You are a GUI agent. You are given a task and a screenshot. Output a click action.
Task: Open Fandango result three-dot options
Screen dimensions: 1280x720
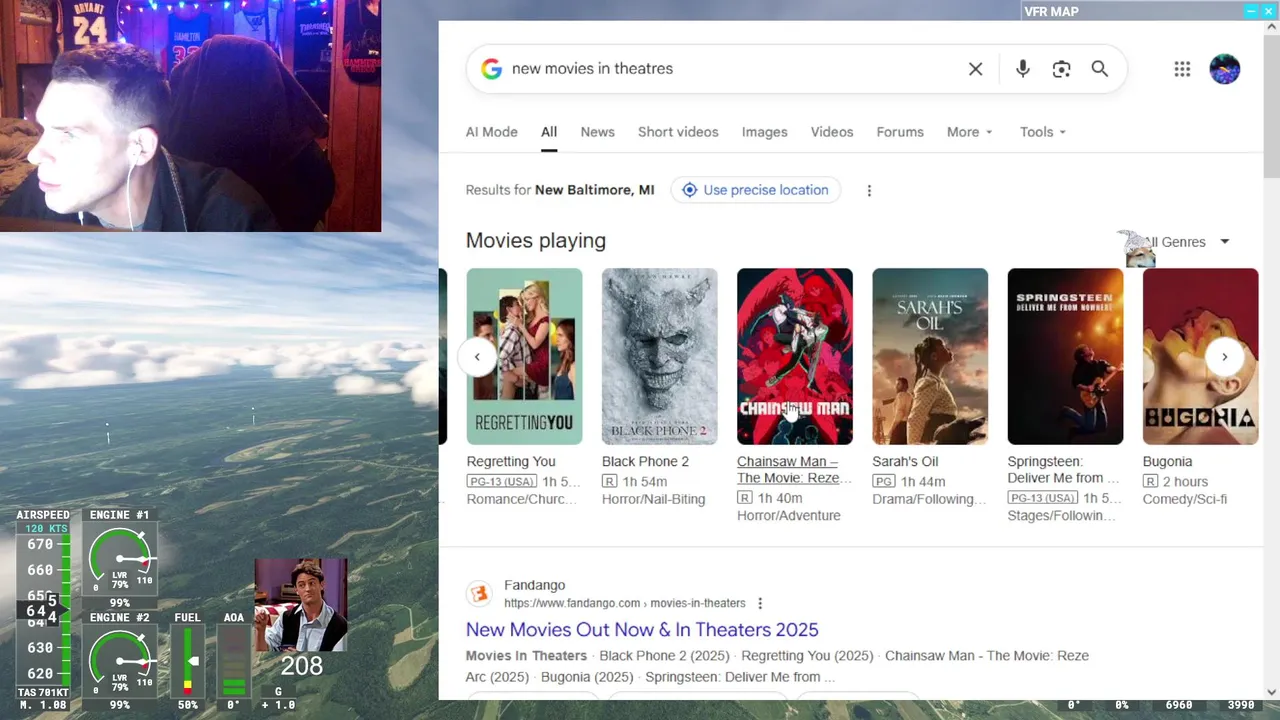point(760,603)
